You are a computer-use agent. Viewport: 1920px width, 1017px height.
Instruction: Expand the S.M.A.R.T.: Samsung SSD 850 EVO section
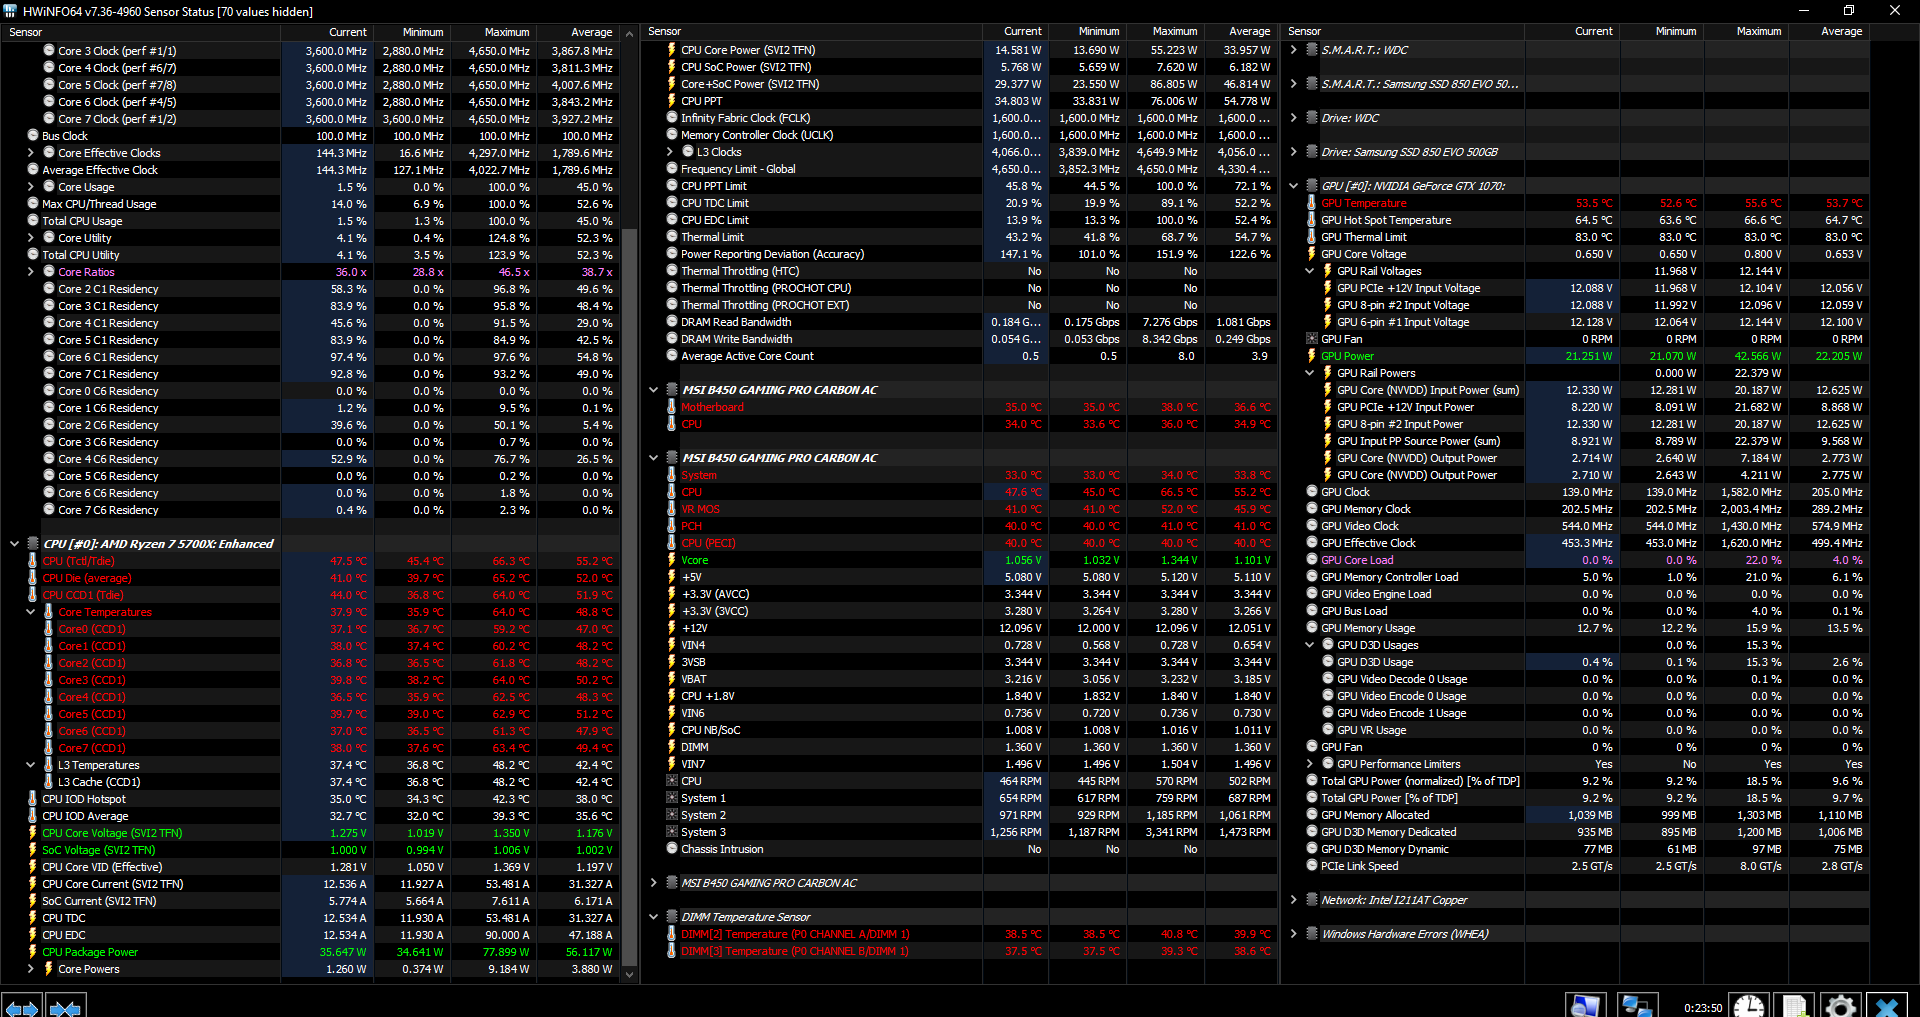pyautogui.click(x=1293, y=84)
